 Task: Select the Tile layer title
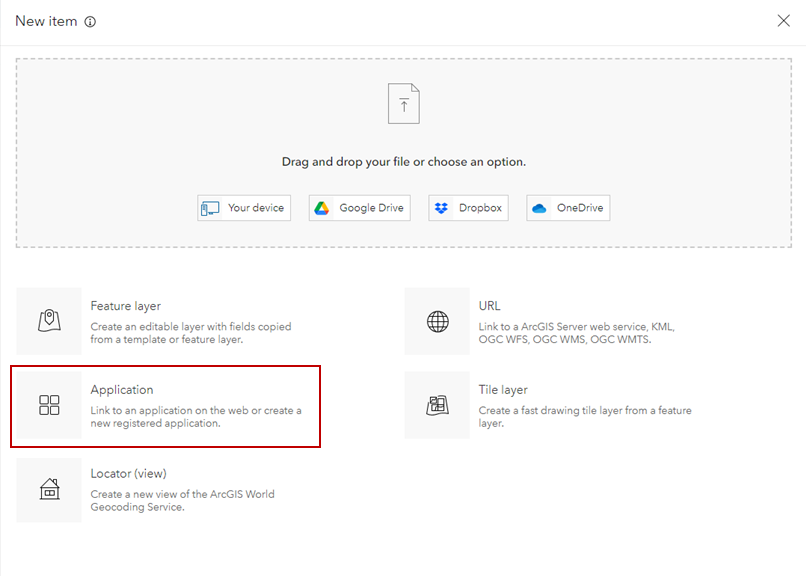502,390
